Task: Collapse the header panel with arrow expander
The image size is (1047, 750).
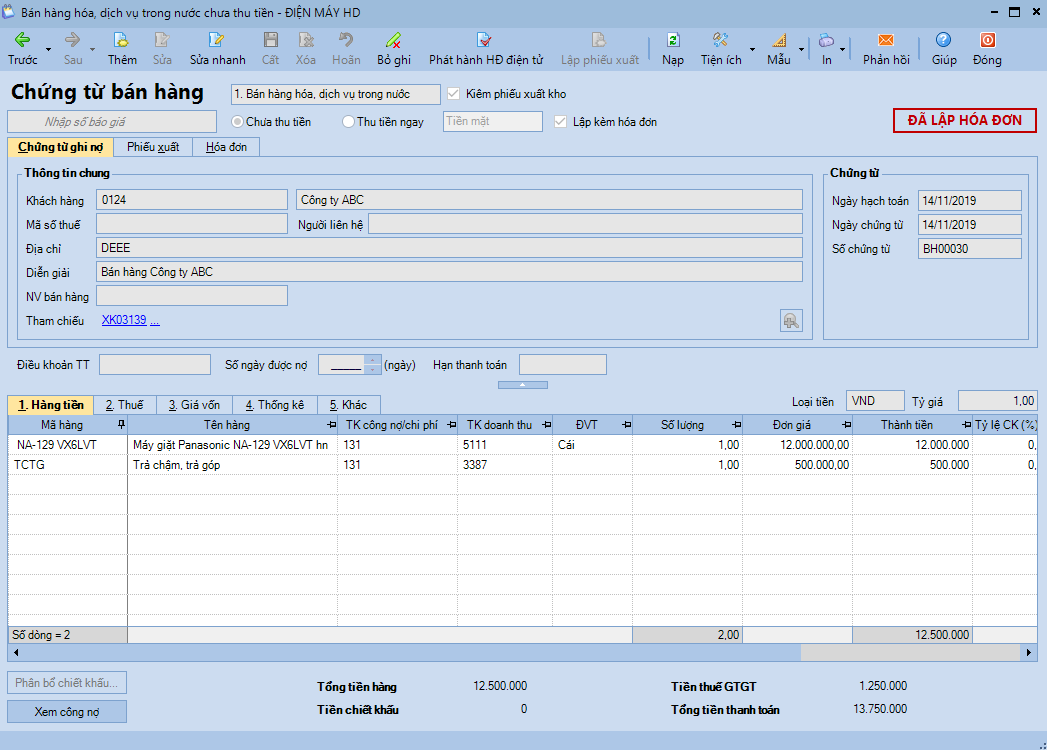Action: click(x=523, y=385)
